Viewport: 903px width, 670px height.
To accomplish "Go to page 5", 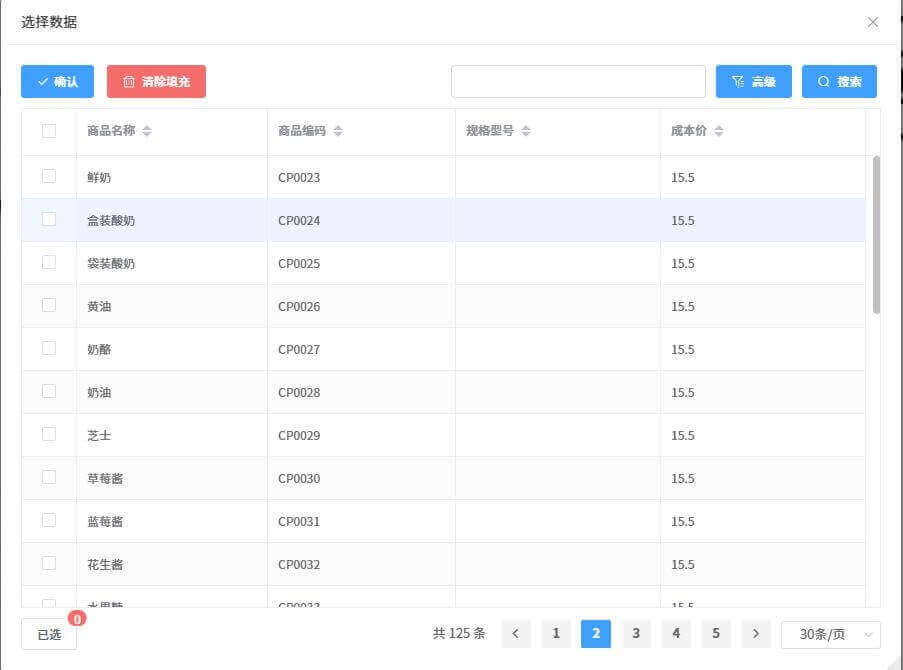I will 716,634.
